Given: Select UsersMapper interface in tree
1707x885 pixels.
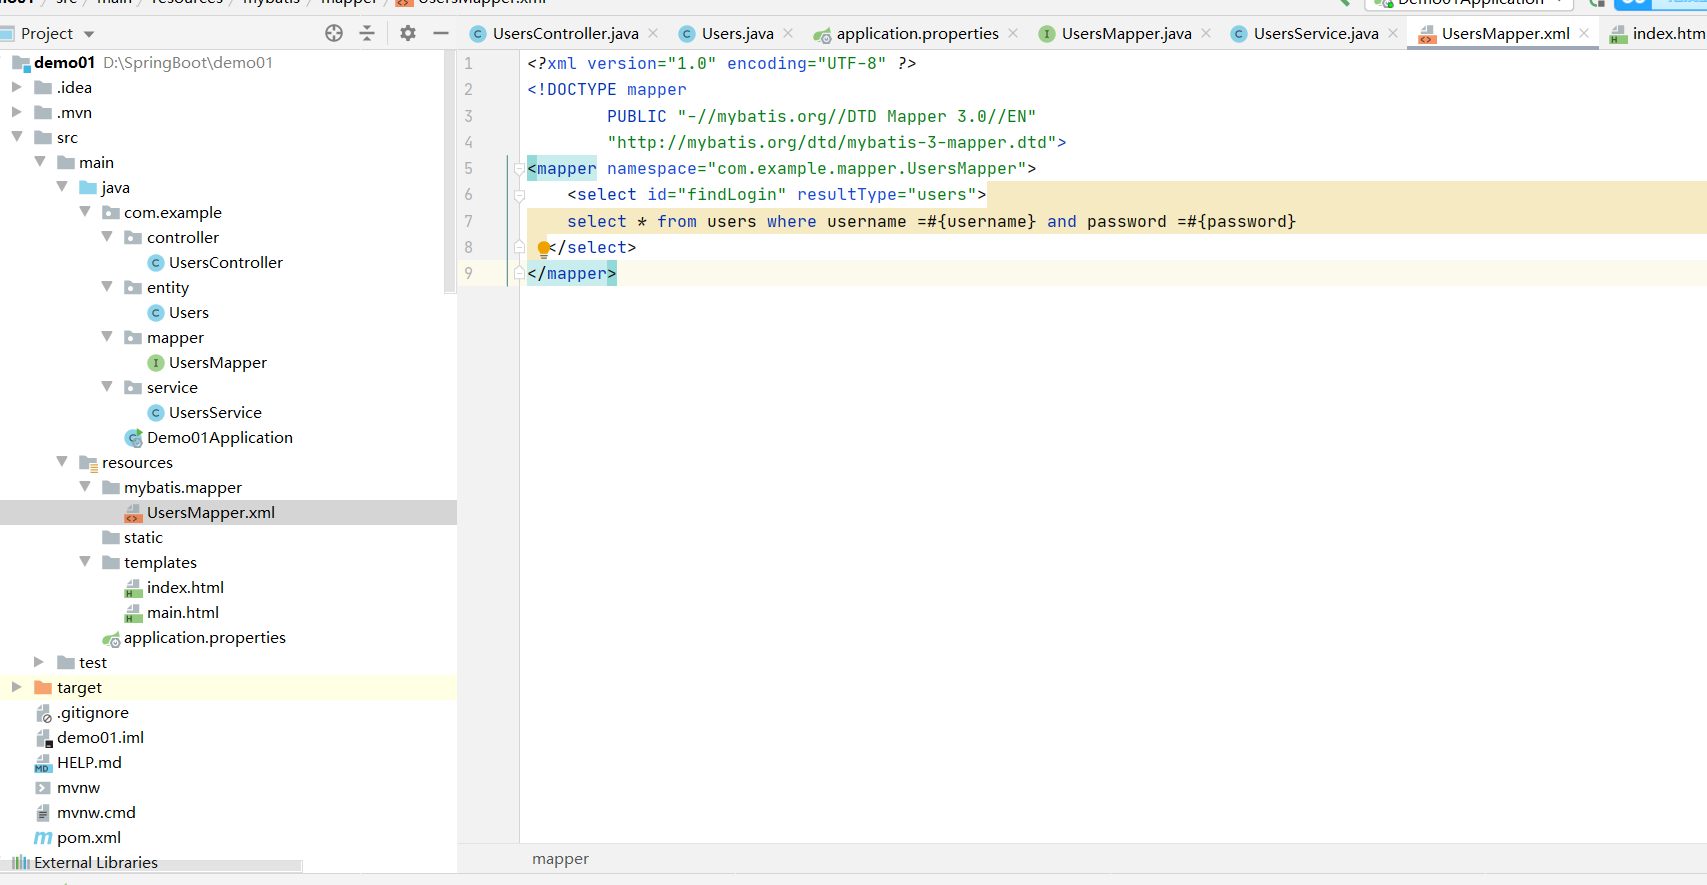Looking at the screenshot, I should click(x=217, y=362).
